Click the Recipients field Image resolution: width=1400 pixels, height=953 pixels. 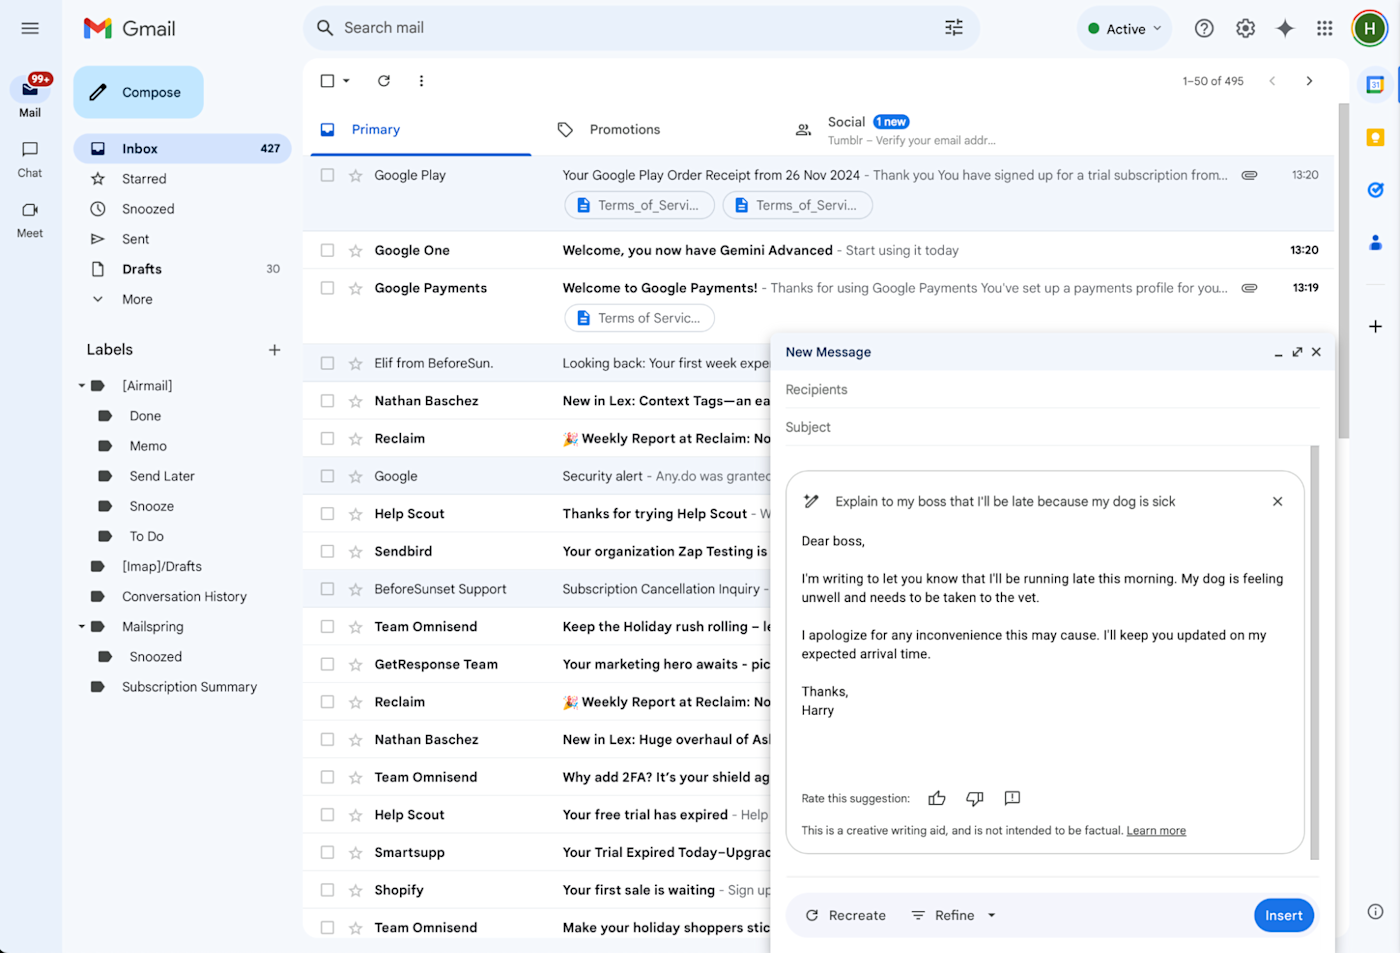pyautogui.click(x=1052, y=390)
